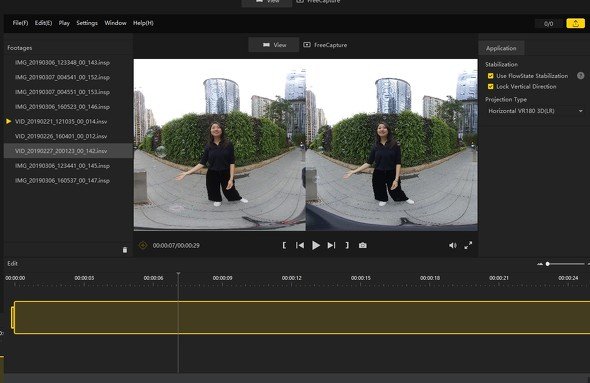Select footage VID_20190226_160401_00_012.insv

point(61,136)
